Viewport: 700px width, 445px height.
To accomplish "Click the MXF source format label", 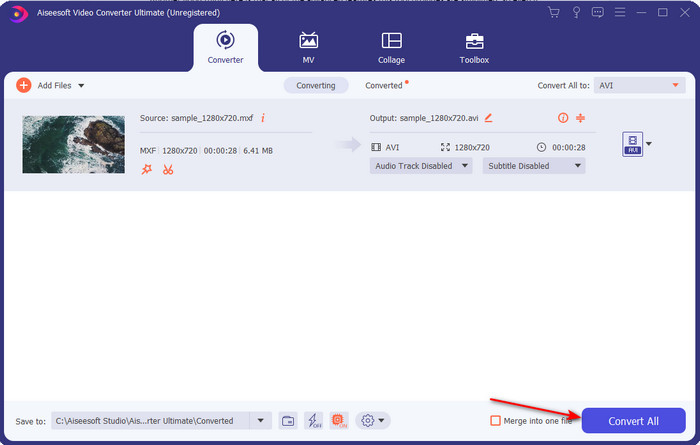I will click(x=148, y=151).
